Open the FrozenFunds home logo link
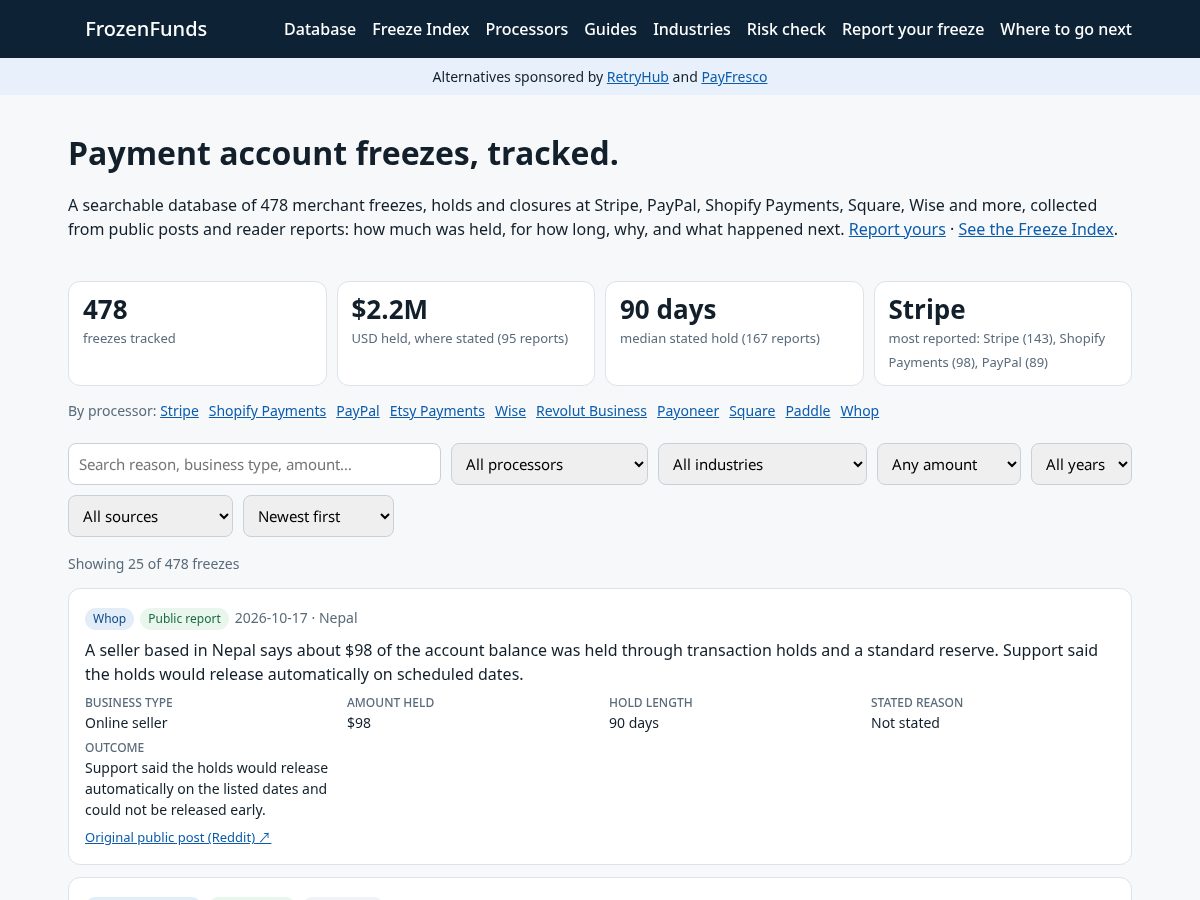The image size is (1200, 900). point(146,29)
